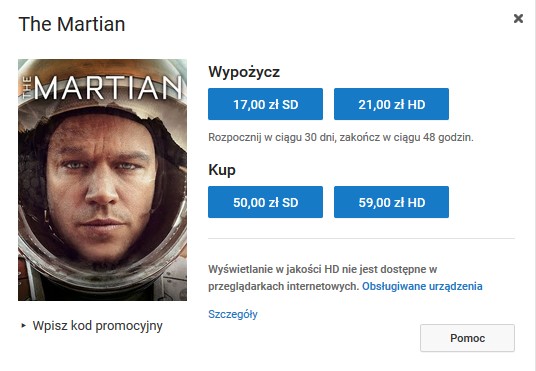
Task: Rent the movie for 17,00 zł SD
Action: (x=265, y=104)
